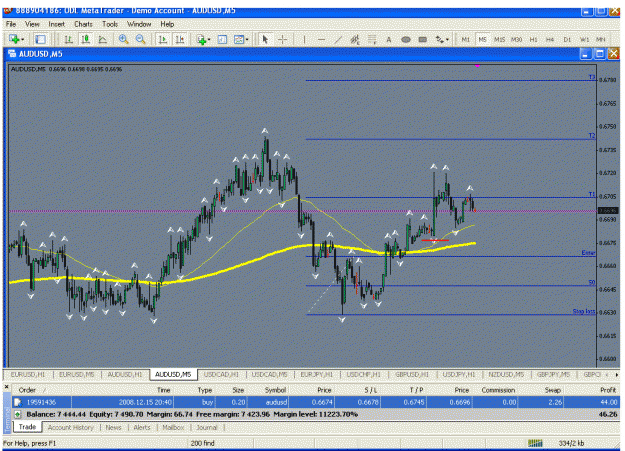Image resolution: width=625 pixels, height=451 pixels.
Task: Open the Templates toolbar icon
Action: click(239, 39)
